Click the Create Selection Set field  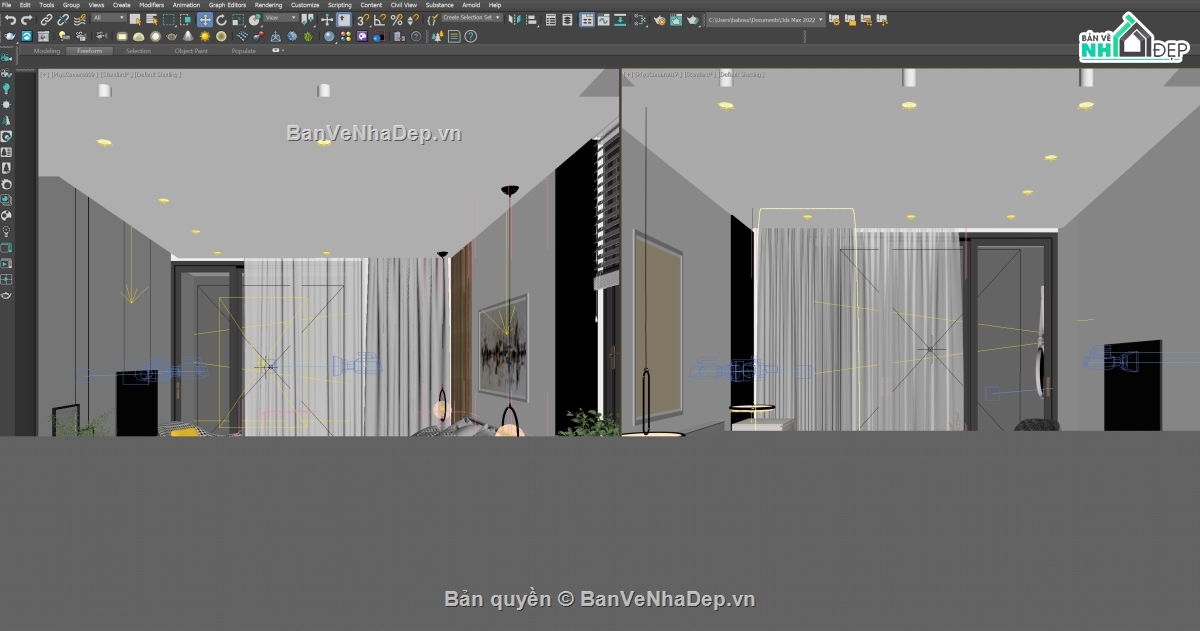tap(470, 18)
